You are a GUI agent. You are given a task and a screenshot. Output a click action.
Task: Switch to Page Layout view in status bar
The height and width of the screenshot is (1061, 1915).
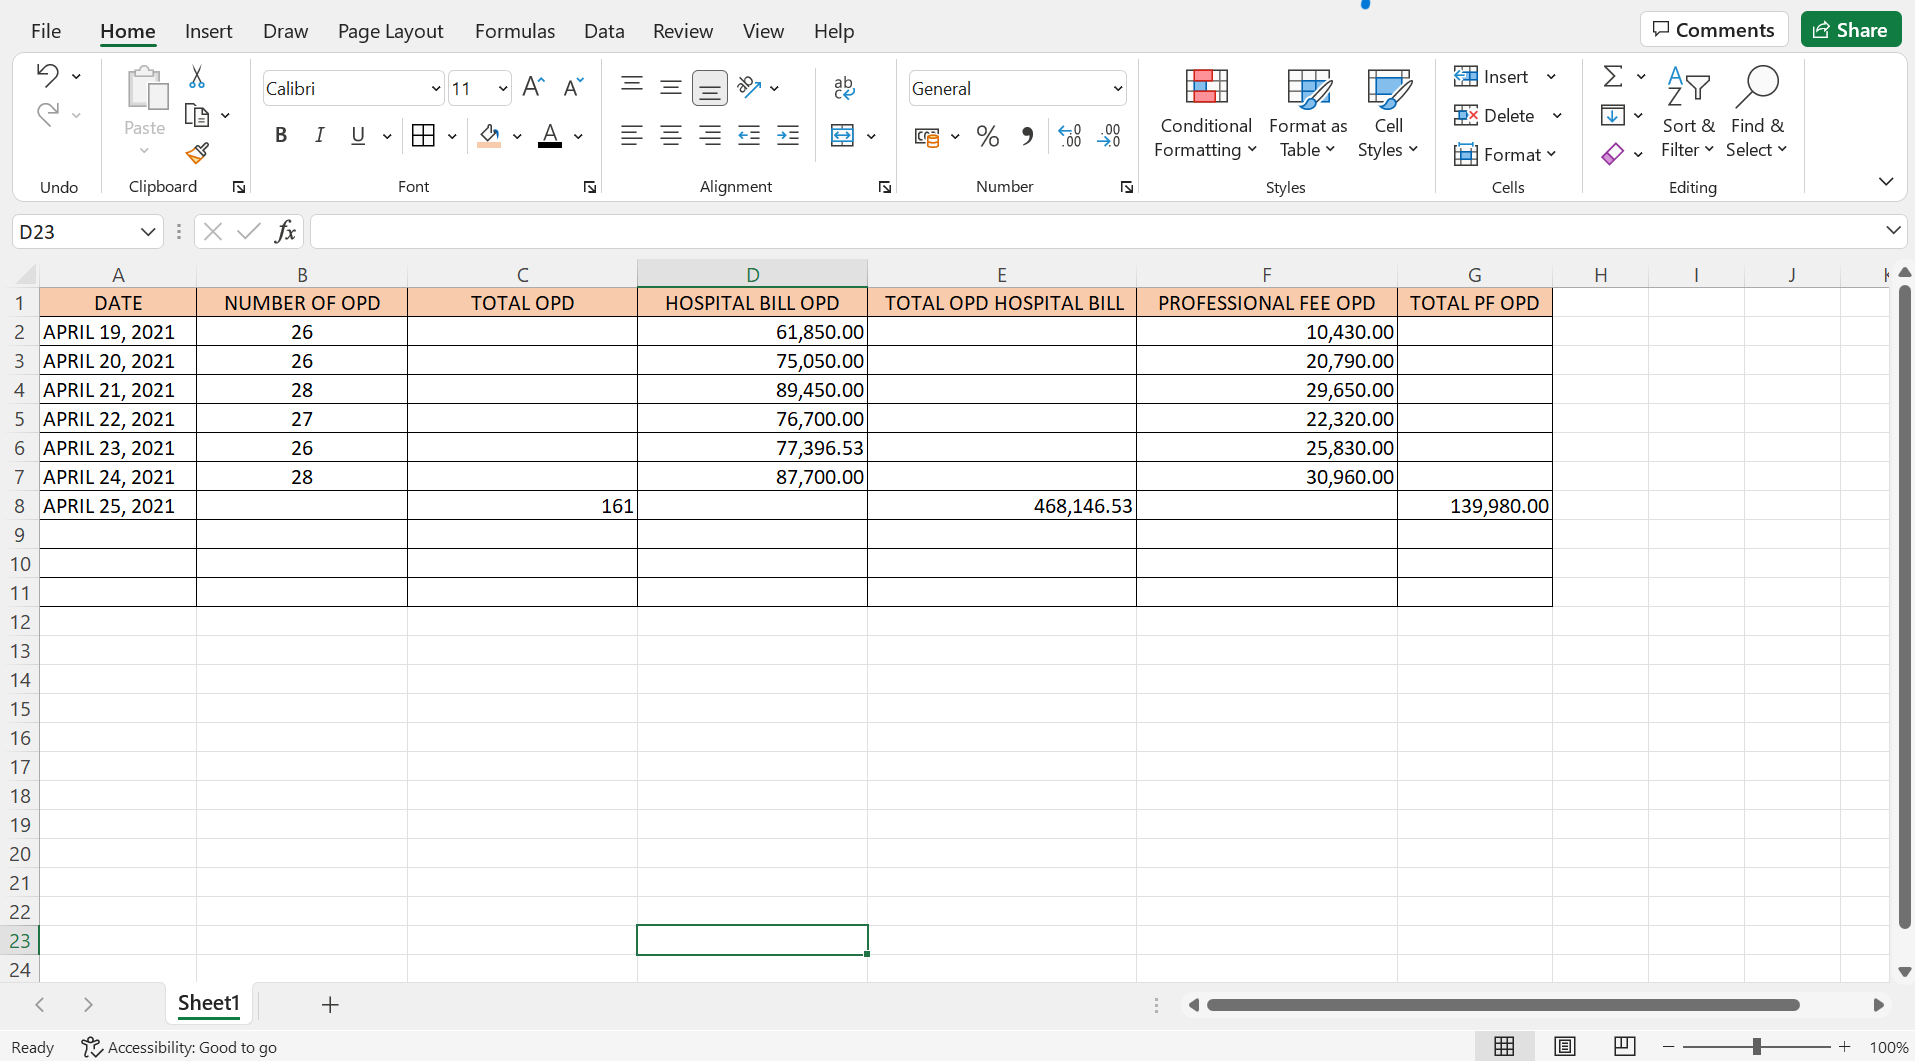(x=1565, y=1047)
